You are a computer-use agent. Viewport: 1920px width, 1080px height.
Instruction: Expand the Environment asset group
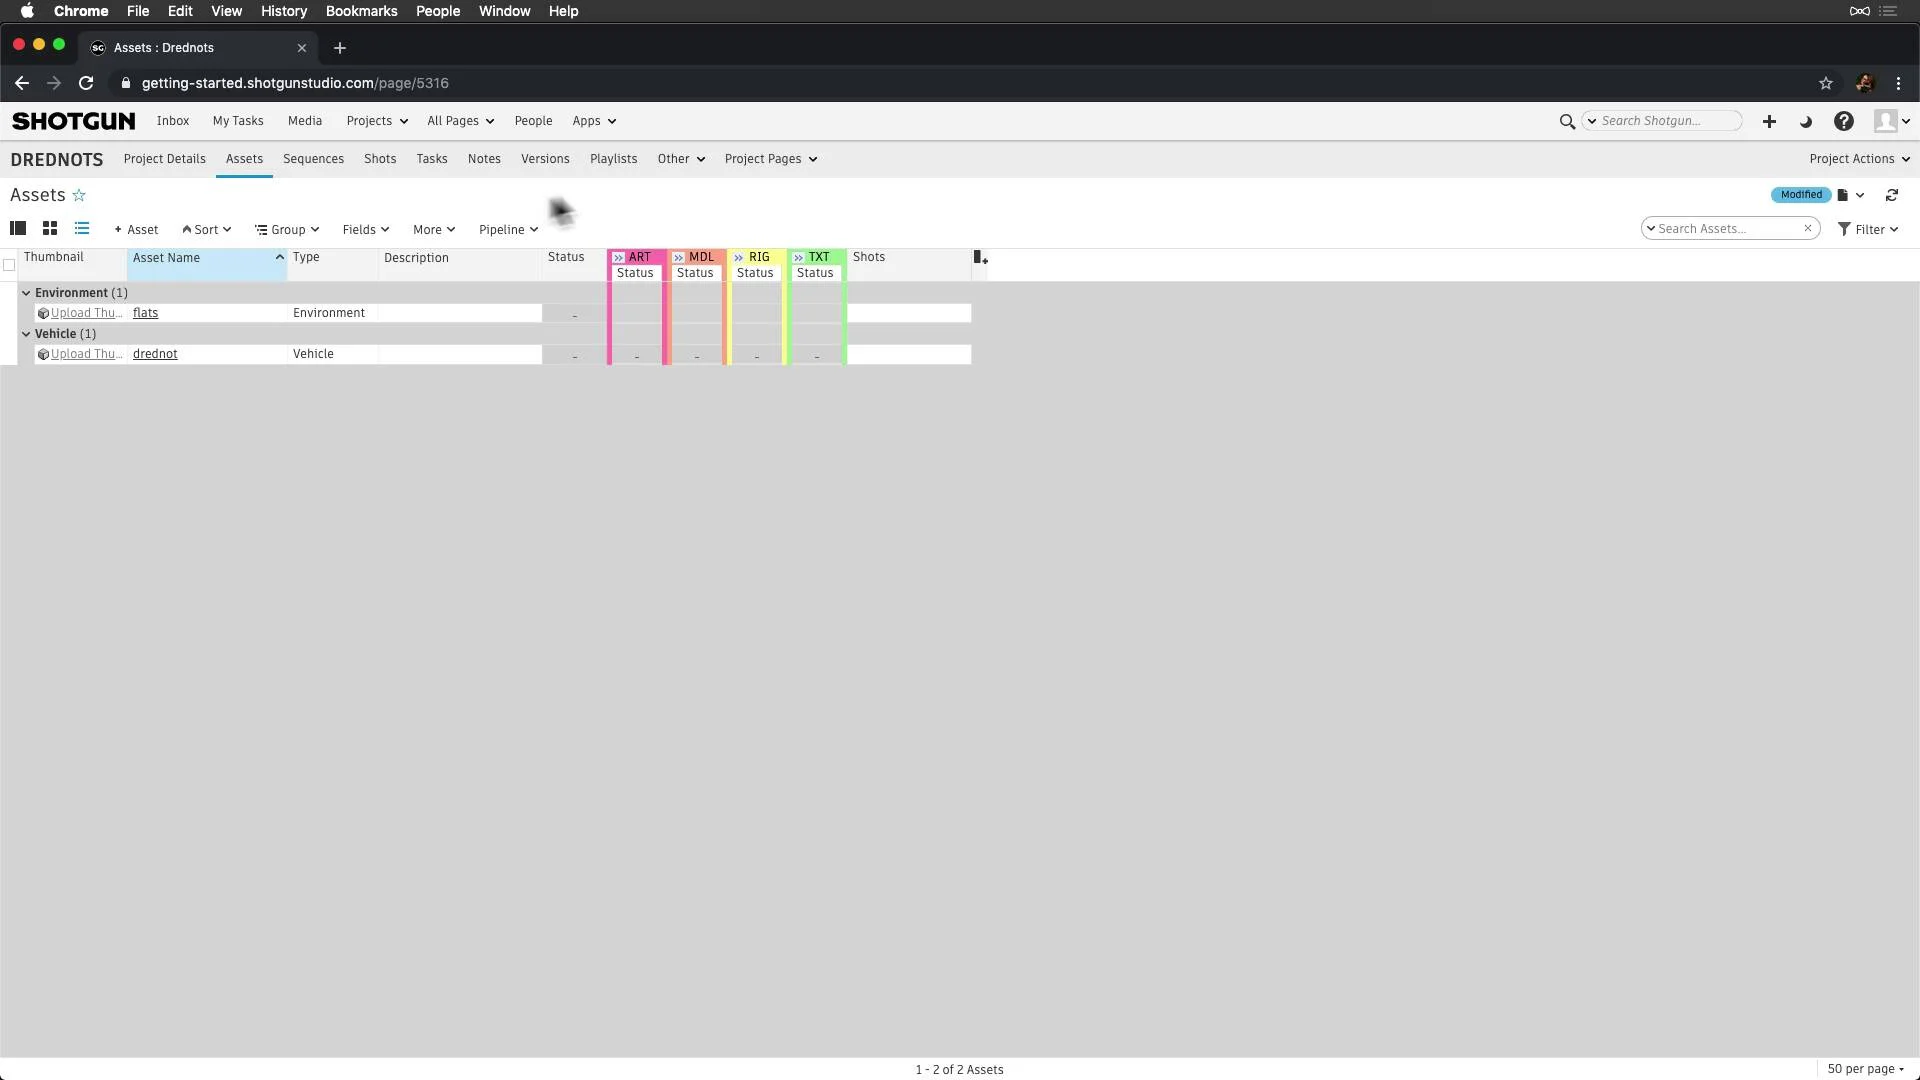[26, 291]
